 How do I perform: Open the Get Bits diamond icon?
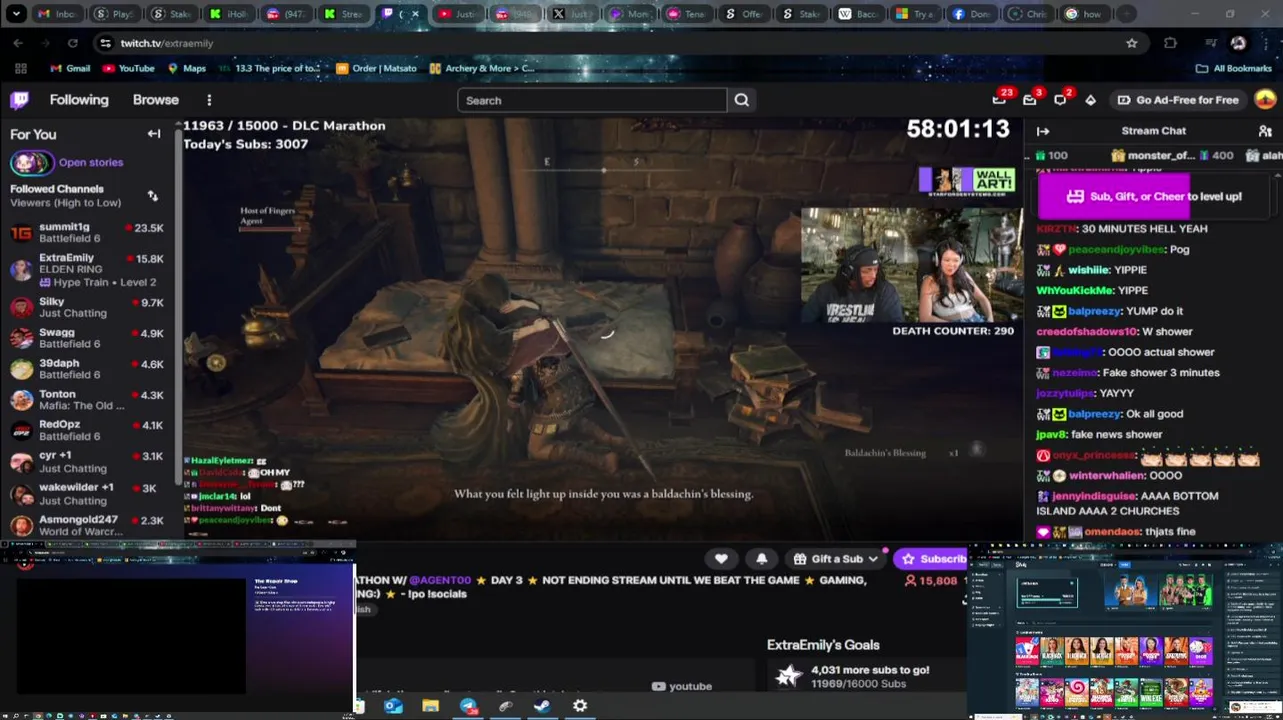coord(1090,100)
